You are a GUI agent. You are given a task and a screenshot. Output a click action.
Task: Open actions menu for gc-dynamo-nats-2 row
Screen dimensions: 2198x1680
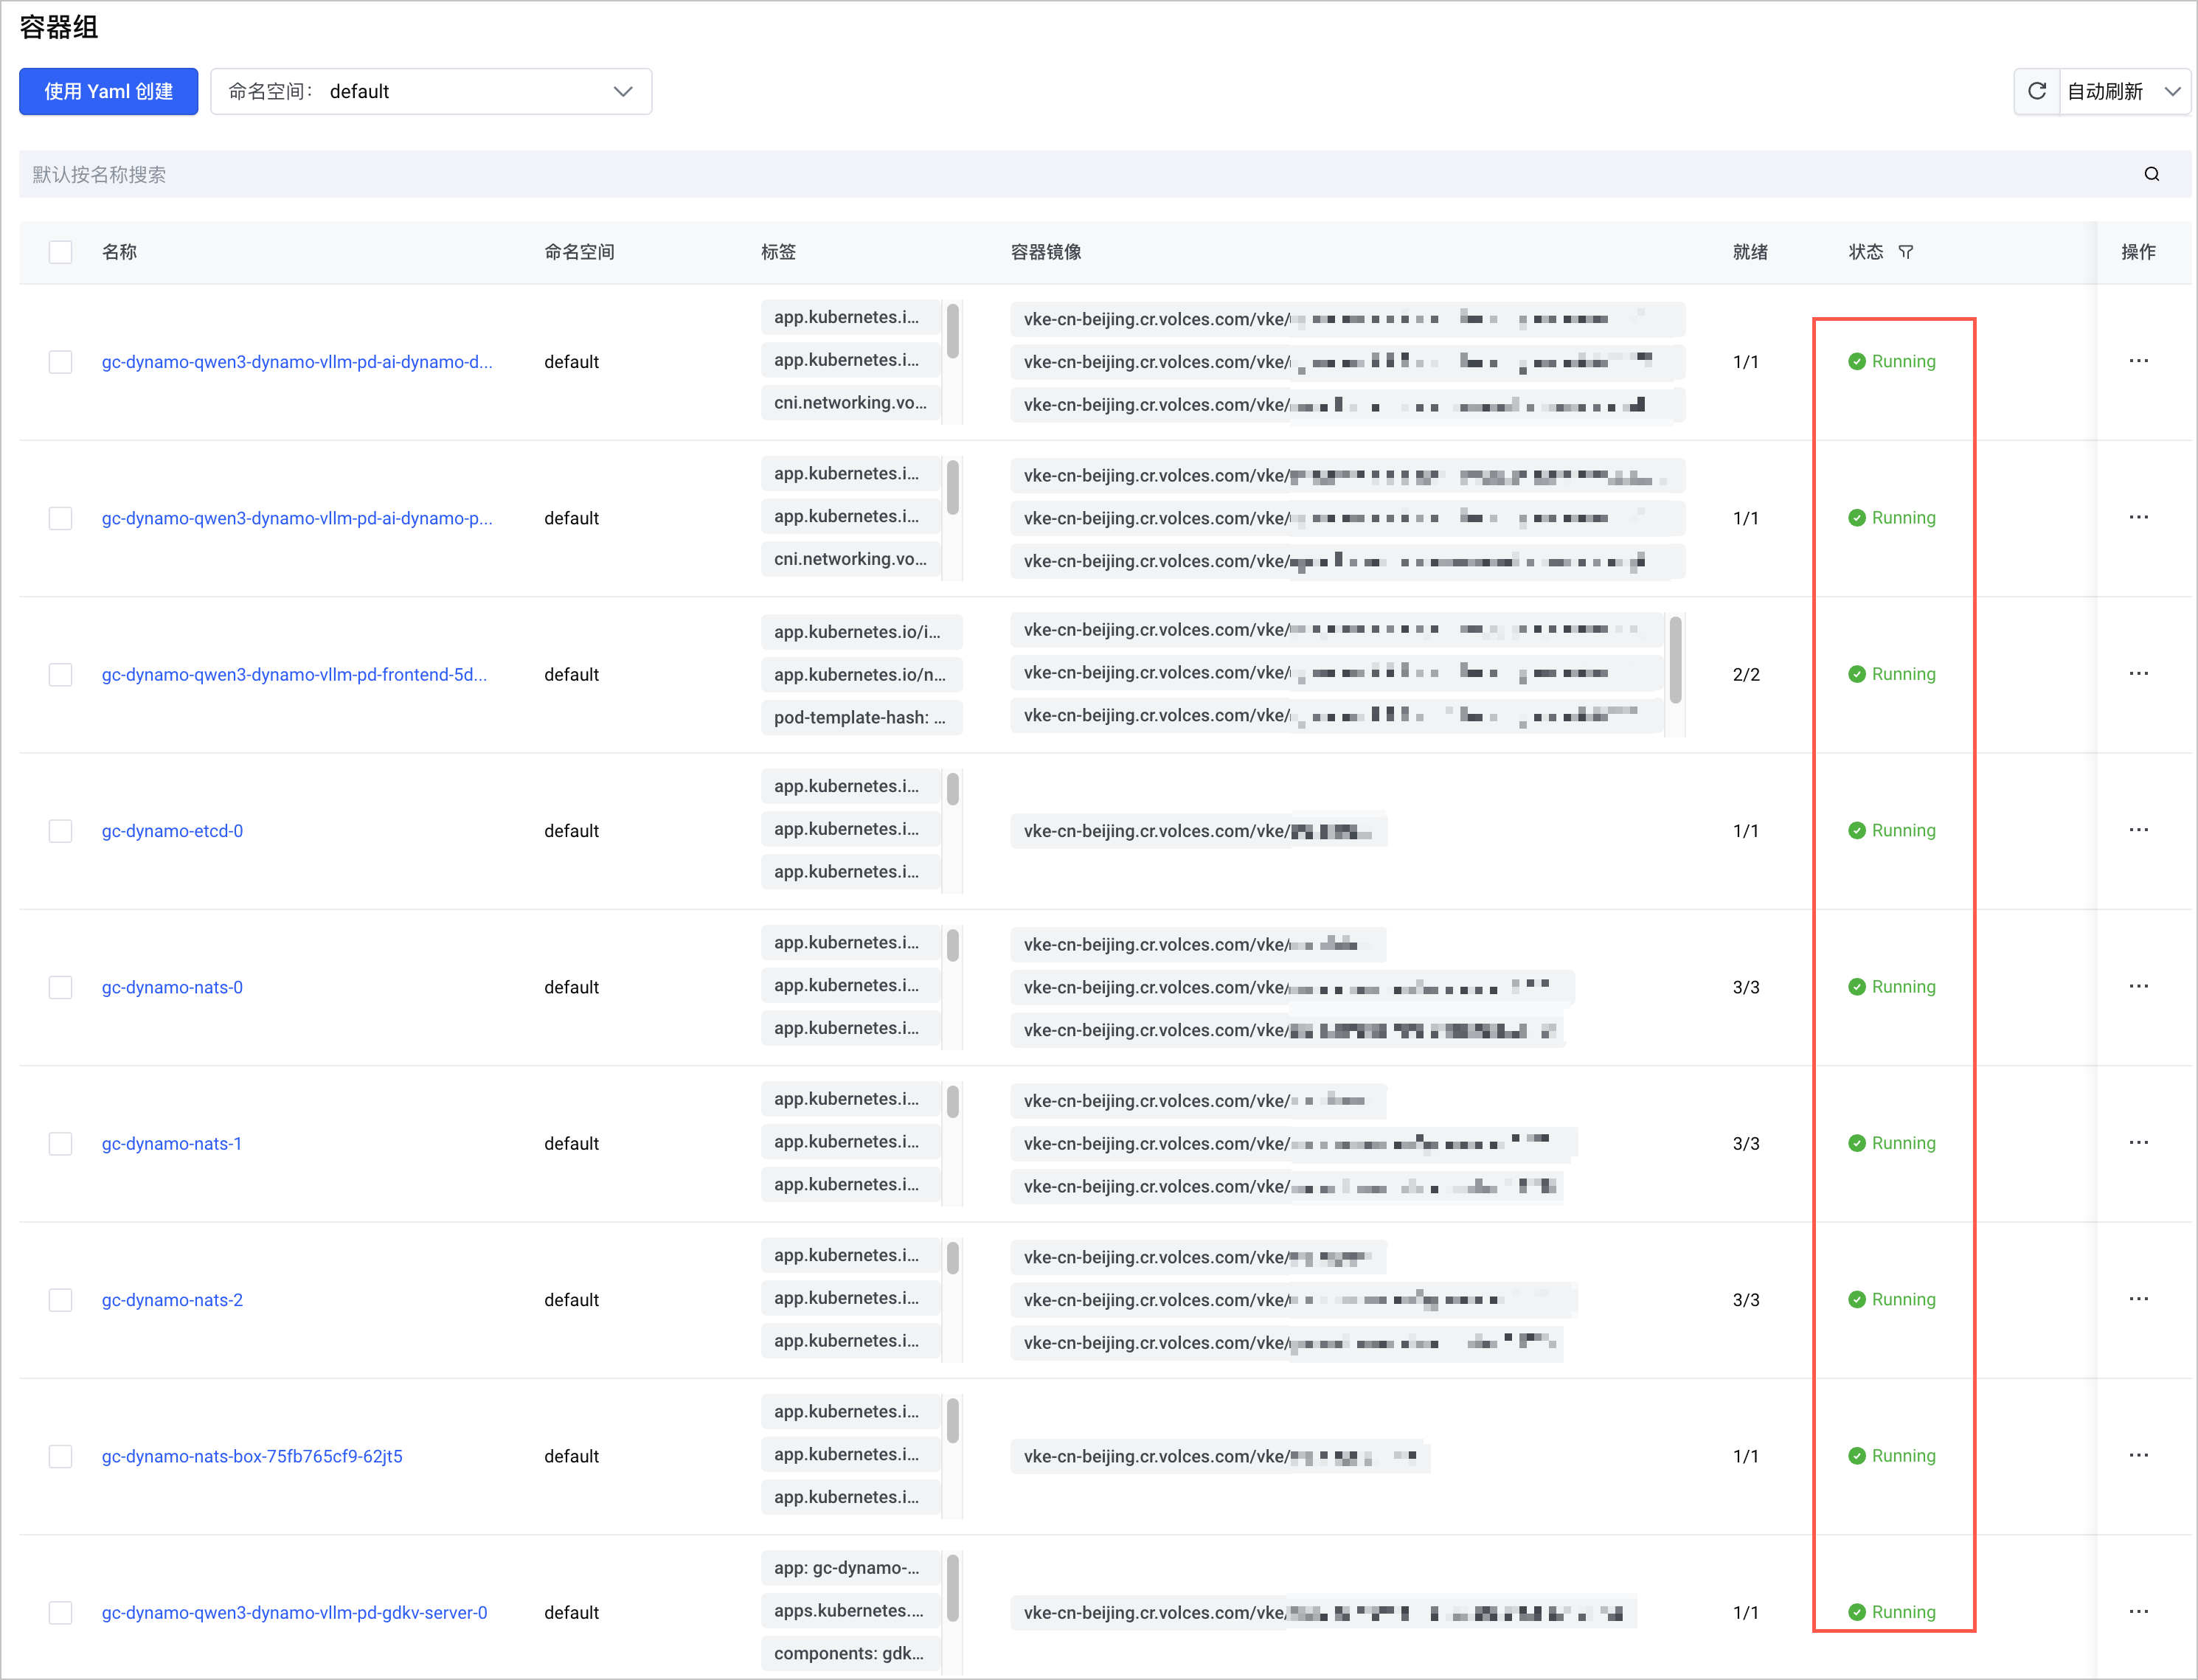2139,1299
